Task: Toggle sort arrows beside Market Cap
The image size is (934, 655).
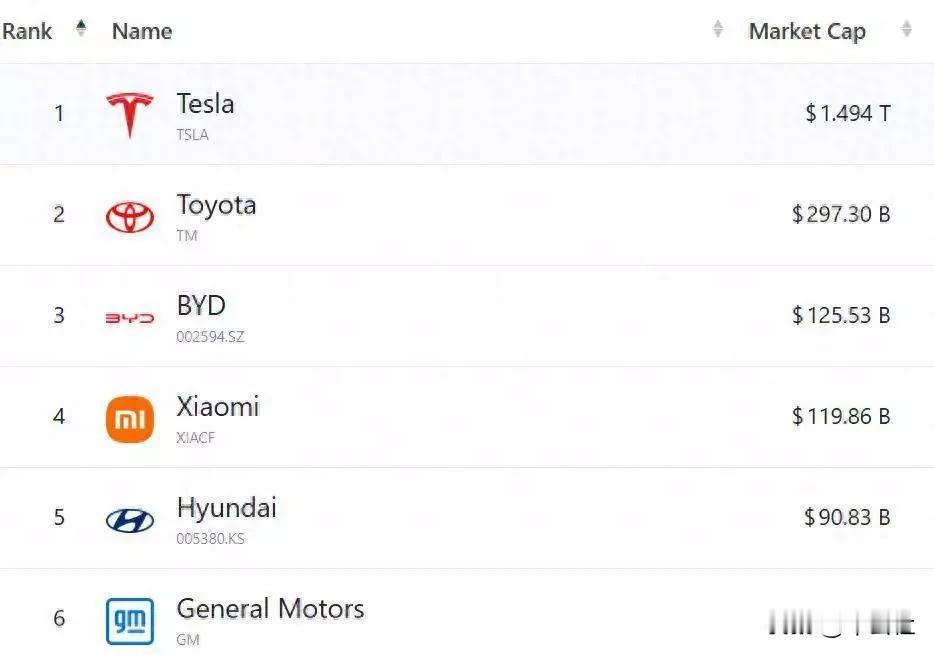Action: click(x=906, y=30)
